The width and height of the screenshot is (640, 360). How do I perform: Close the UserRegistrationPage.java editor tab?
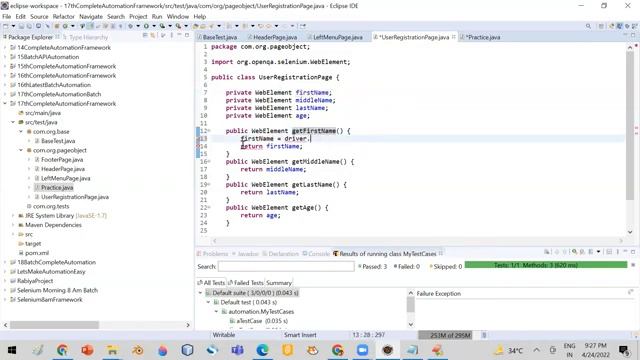click(x=453, y=37)
